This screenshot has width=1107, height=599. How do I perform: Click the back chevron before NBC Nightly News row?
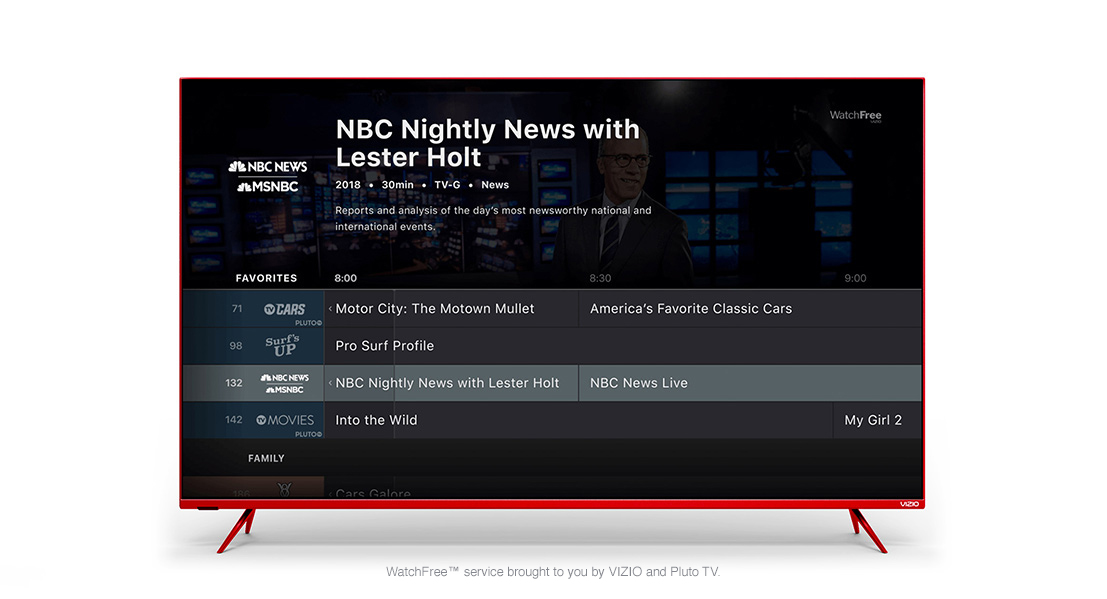[330, 383]
